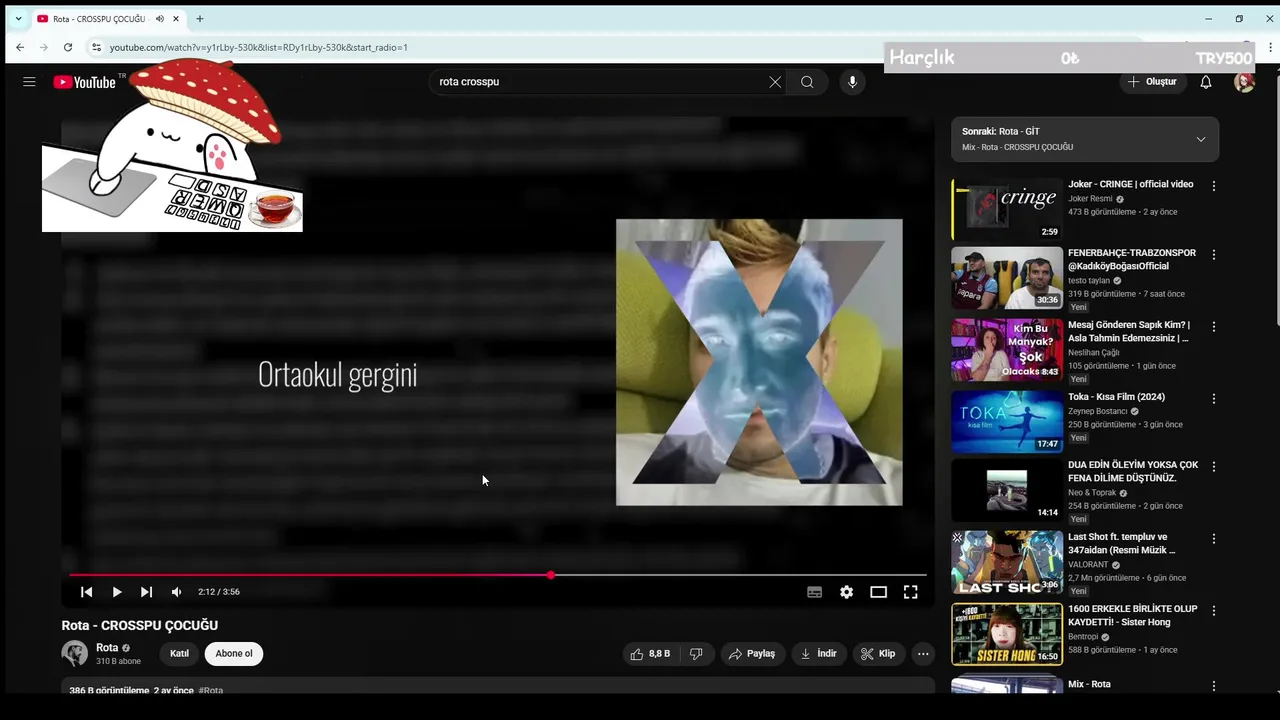Click the İndir download button
The image size is (1280, 720).
coord(819,654)
